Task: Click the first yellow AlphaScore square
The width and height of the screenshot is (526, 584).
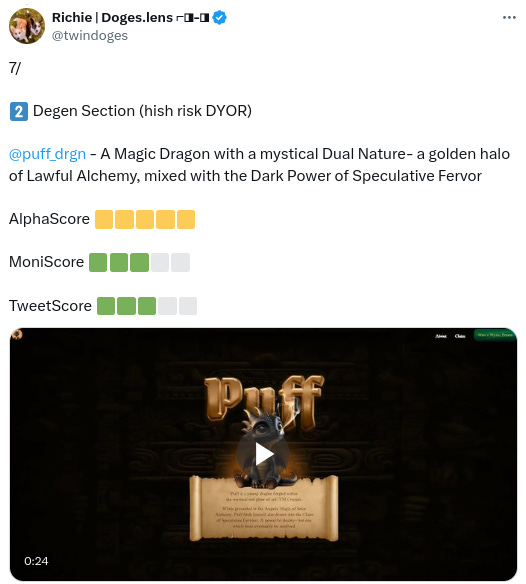Action: pyautogui.click(x=104, y=219)
